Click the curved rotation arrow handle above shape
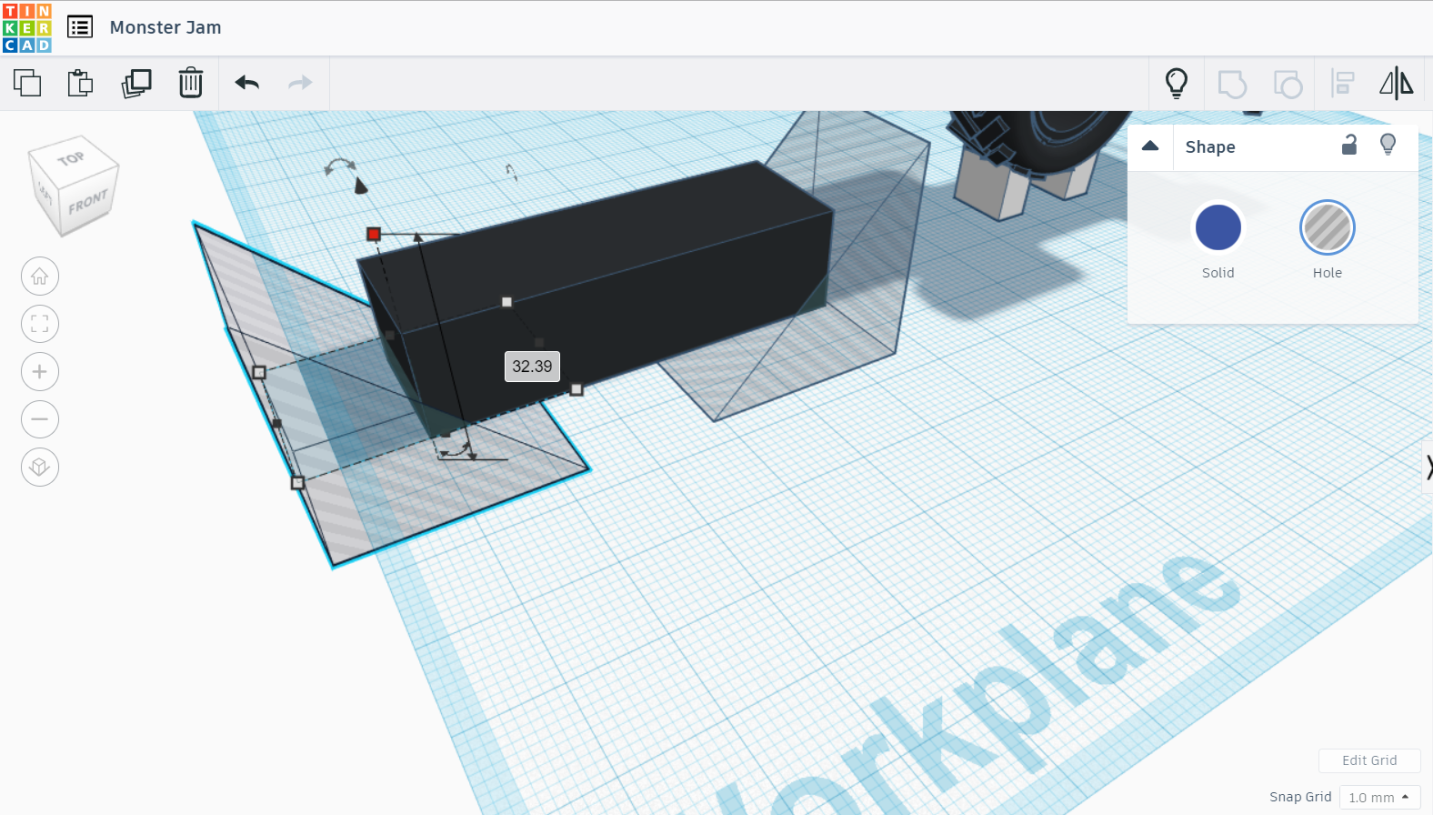 (x=340, y=166)
